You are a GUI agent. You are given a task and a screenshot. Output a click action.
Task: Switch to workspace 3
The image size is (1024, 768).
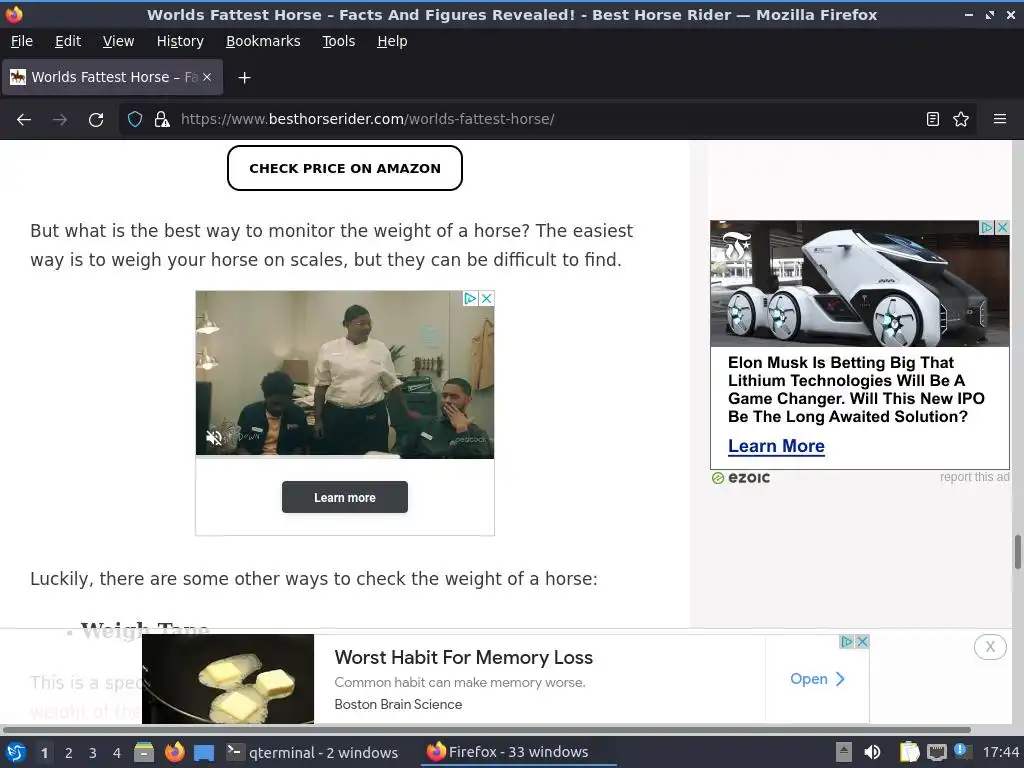(x=93, y=753)
